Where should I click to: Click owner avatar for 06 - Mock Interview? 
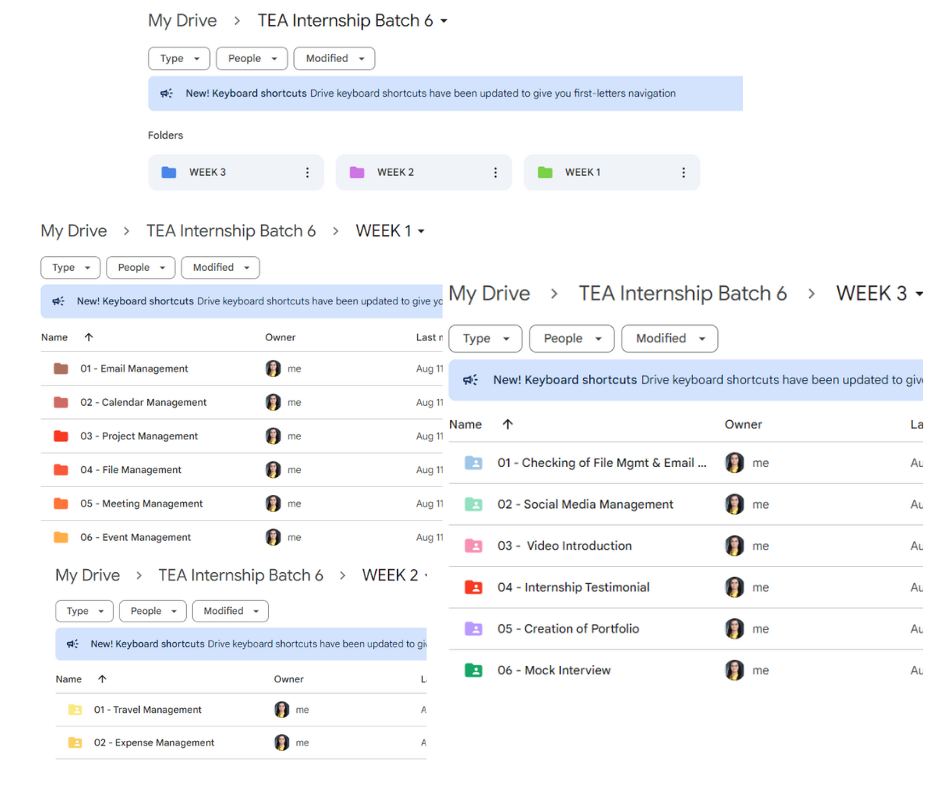coord(734,670)
